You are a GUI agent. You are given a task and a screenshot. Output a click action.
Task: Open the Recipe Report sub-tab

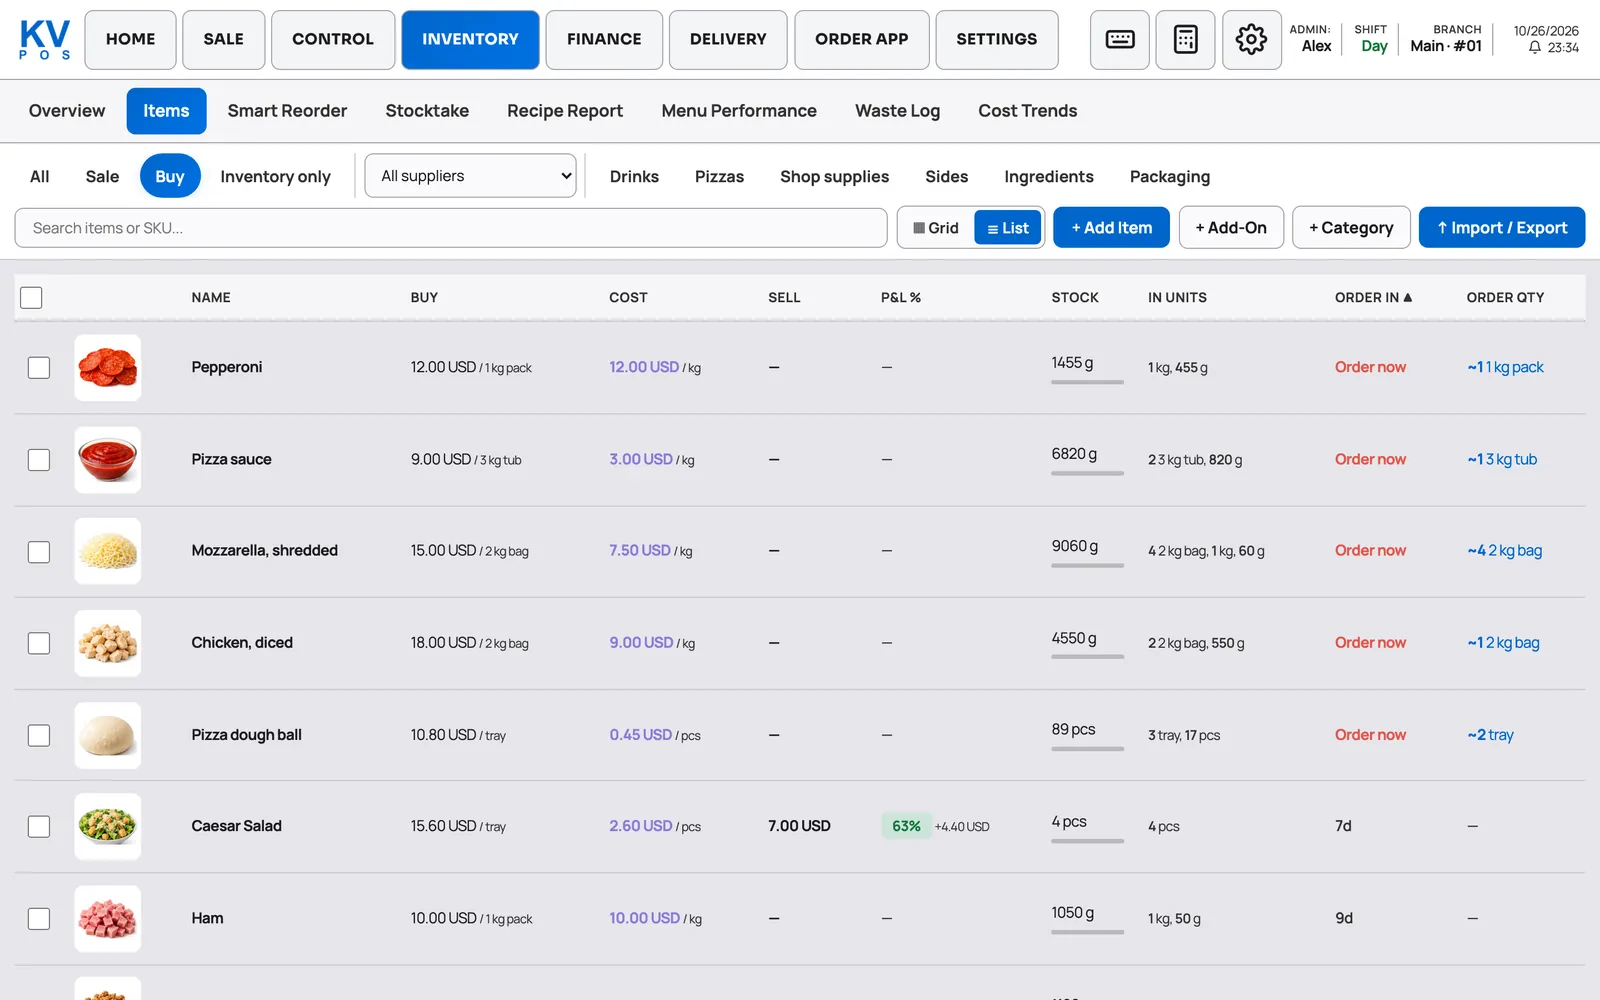pyautogui.click(x=565, y=111)
